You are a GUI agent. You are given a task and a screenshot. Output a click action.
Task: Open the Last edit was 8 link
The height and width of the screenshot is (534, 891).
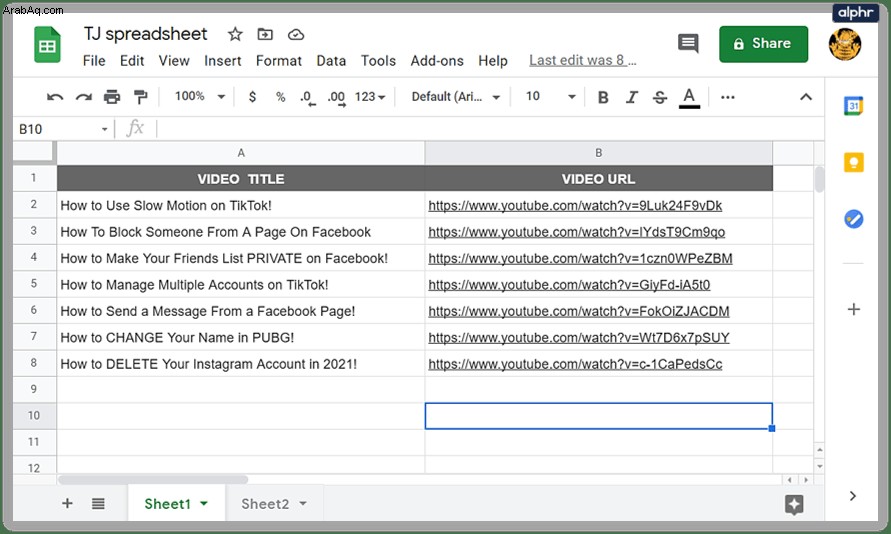(x=582, y=60)
